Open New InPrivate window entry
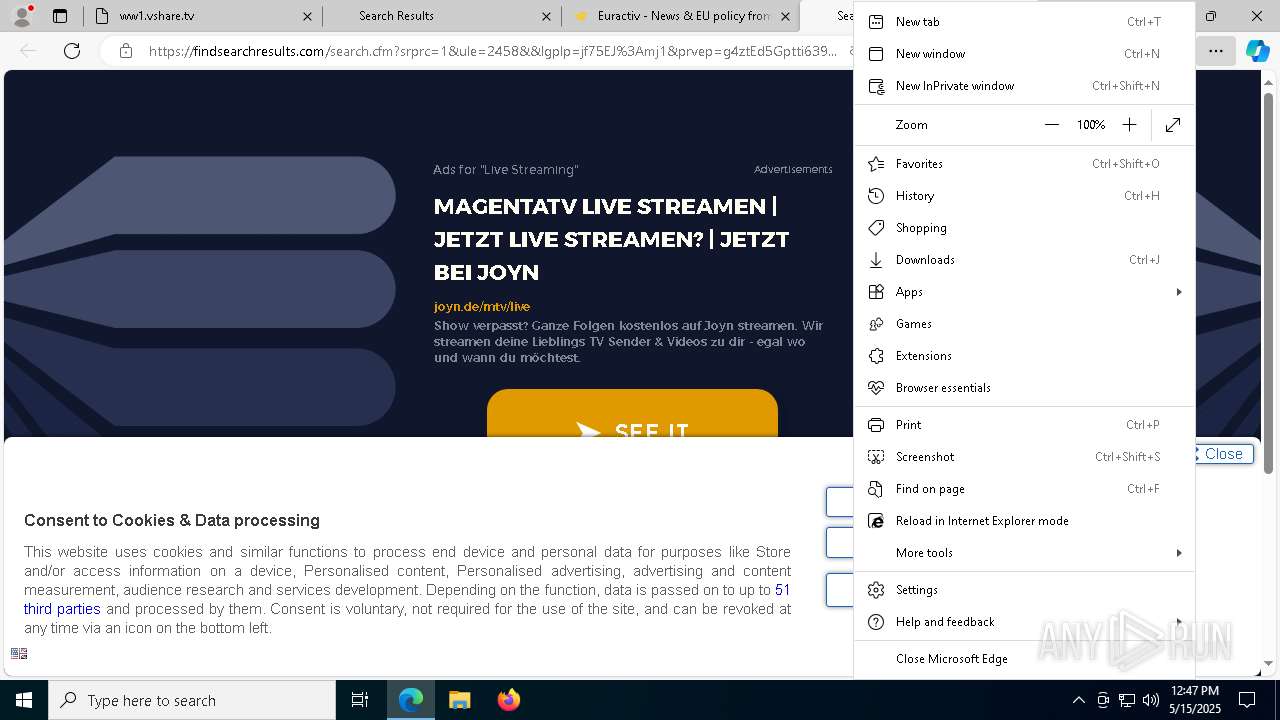The width and height of the screenshot is (1280, 720). [1024, 85]
